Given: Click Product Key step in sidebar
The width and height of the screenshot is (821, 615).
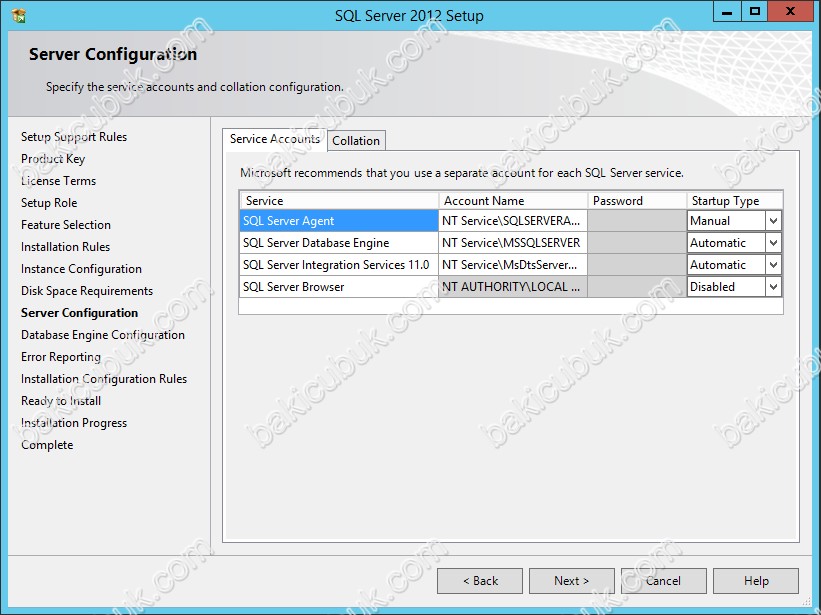Looking at the screenshot, I should point(53,159).
